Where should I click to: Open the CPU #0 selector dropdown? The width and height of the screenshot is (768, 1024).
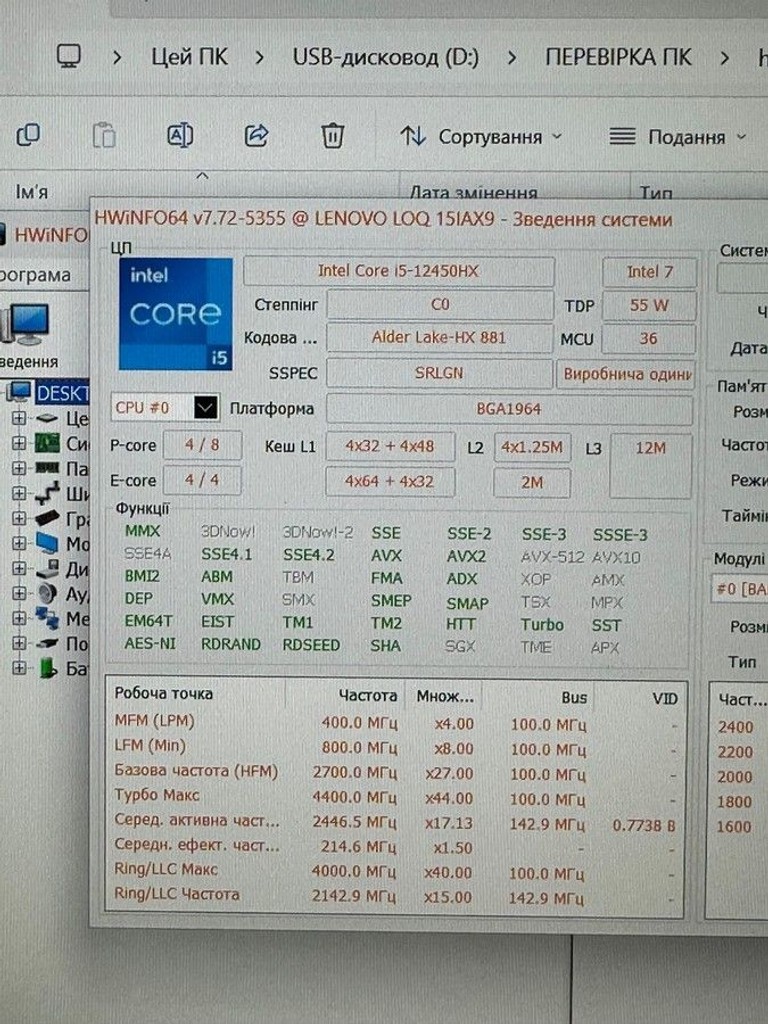point(205,408)
